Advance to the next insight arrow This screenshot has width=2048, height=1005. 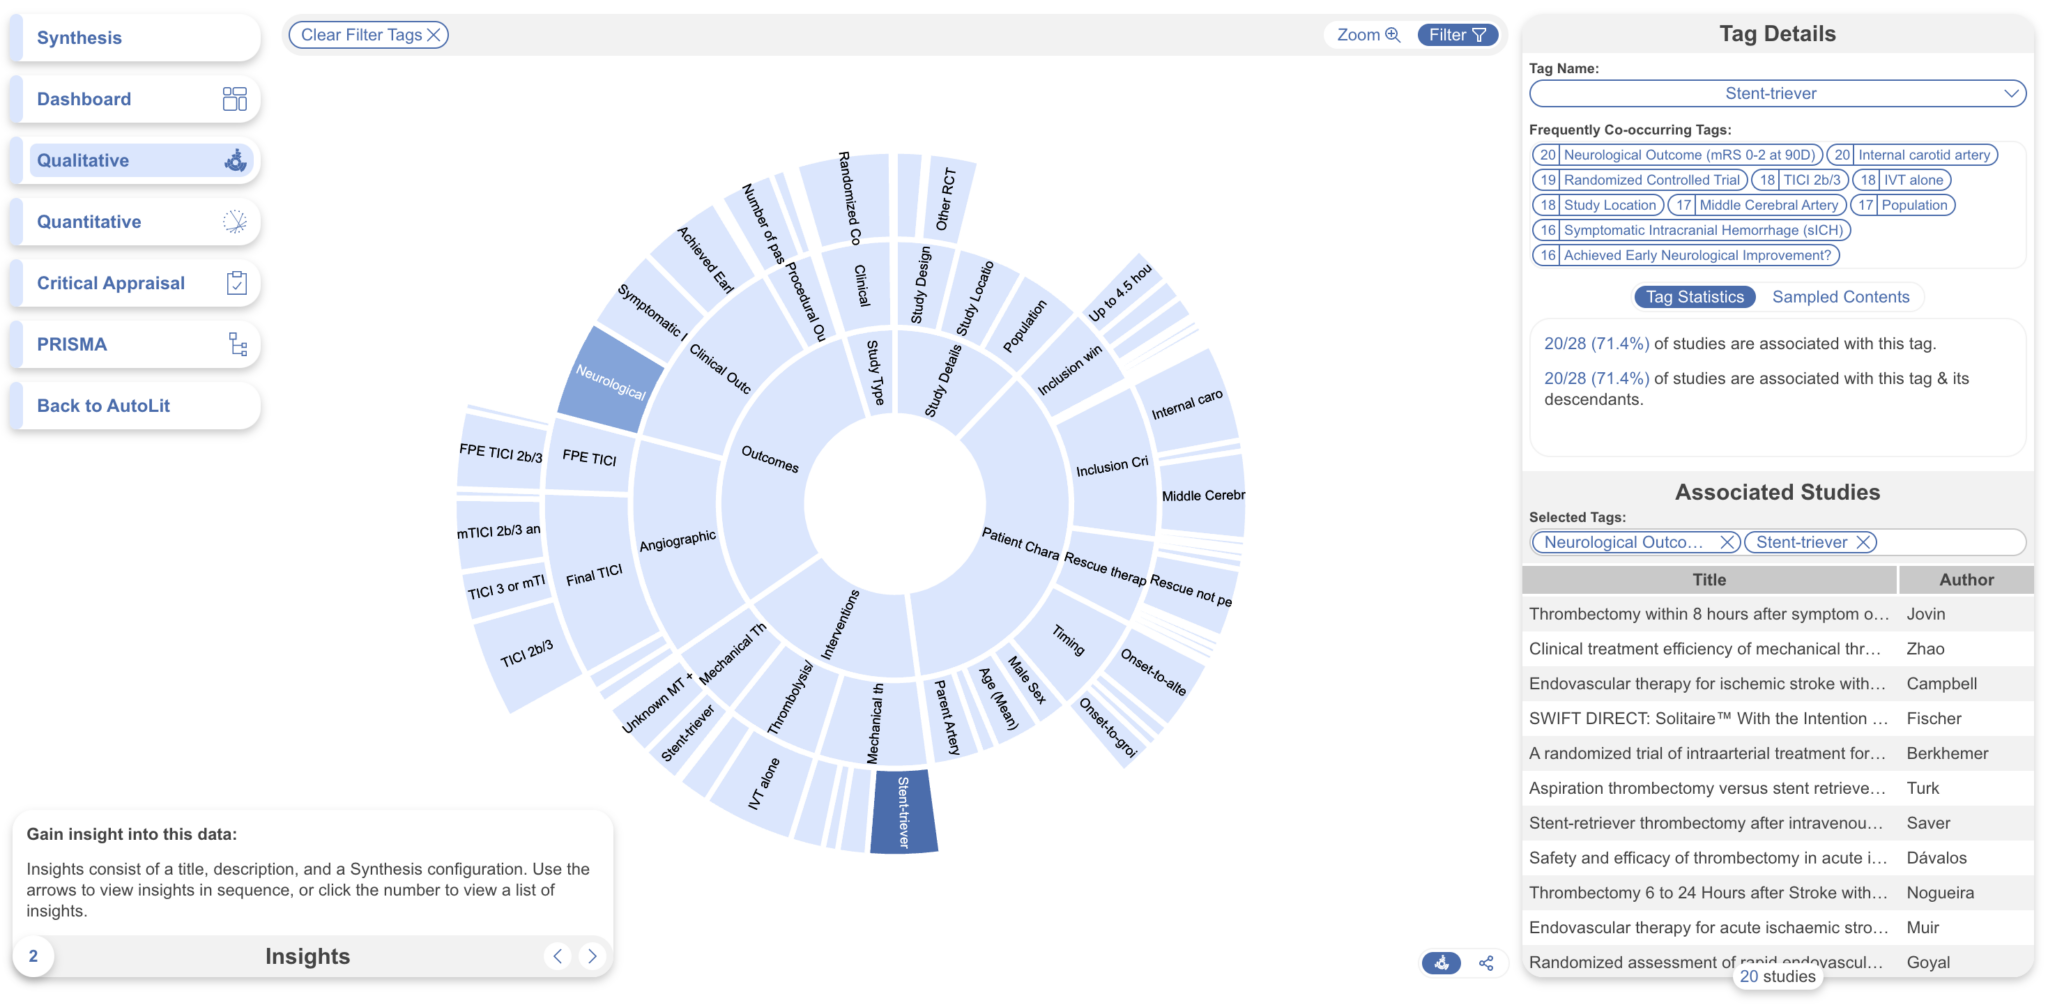coord(592,955)
